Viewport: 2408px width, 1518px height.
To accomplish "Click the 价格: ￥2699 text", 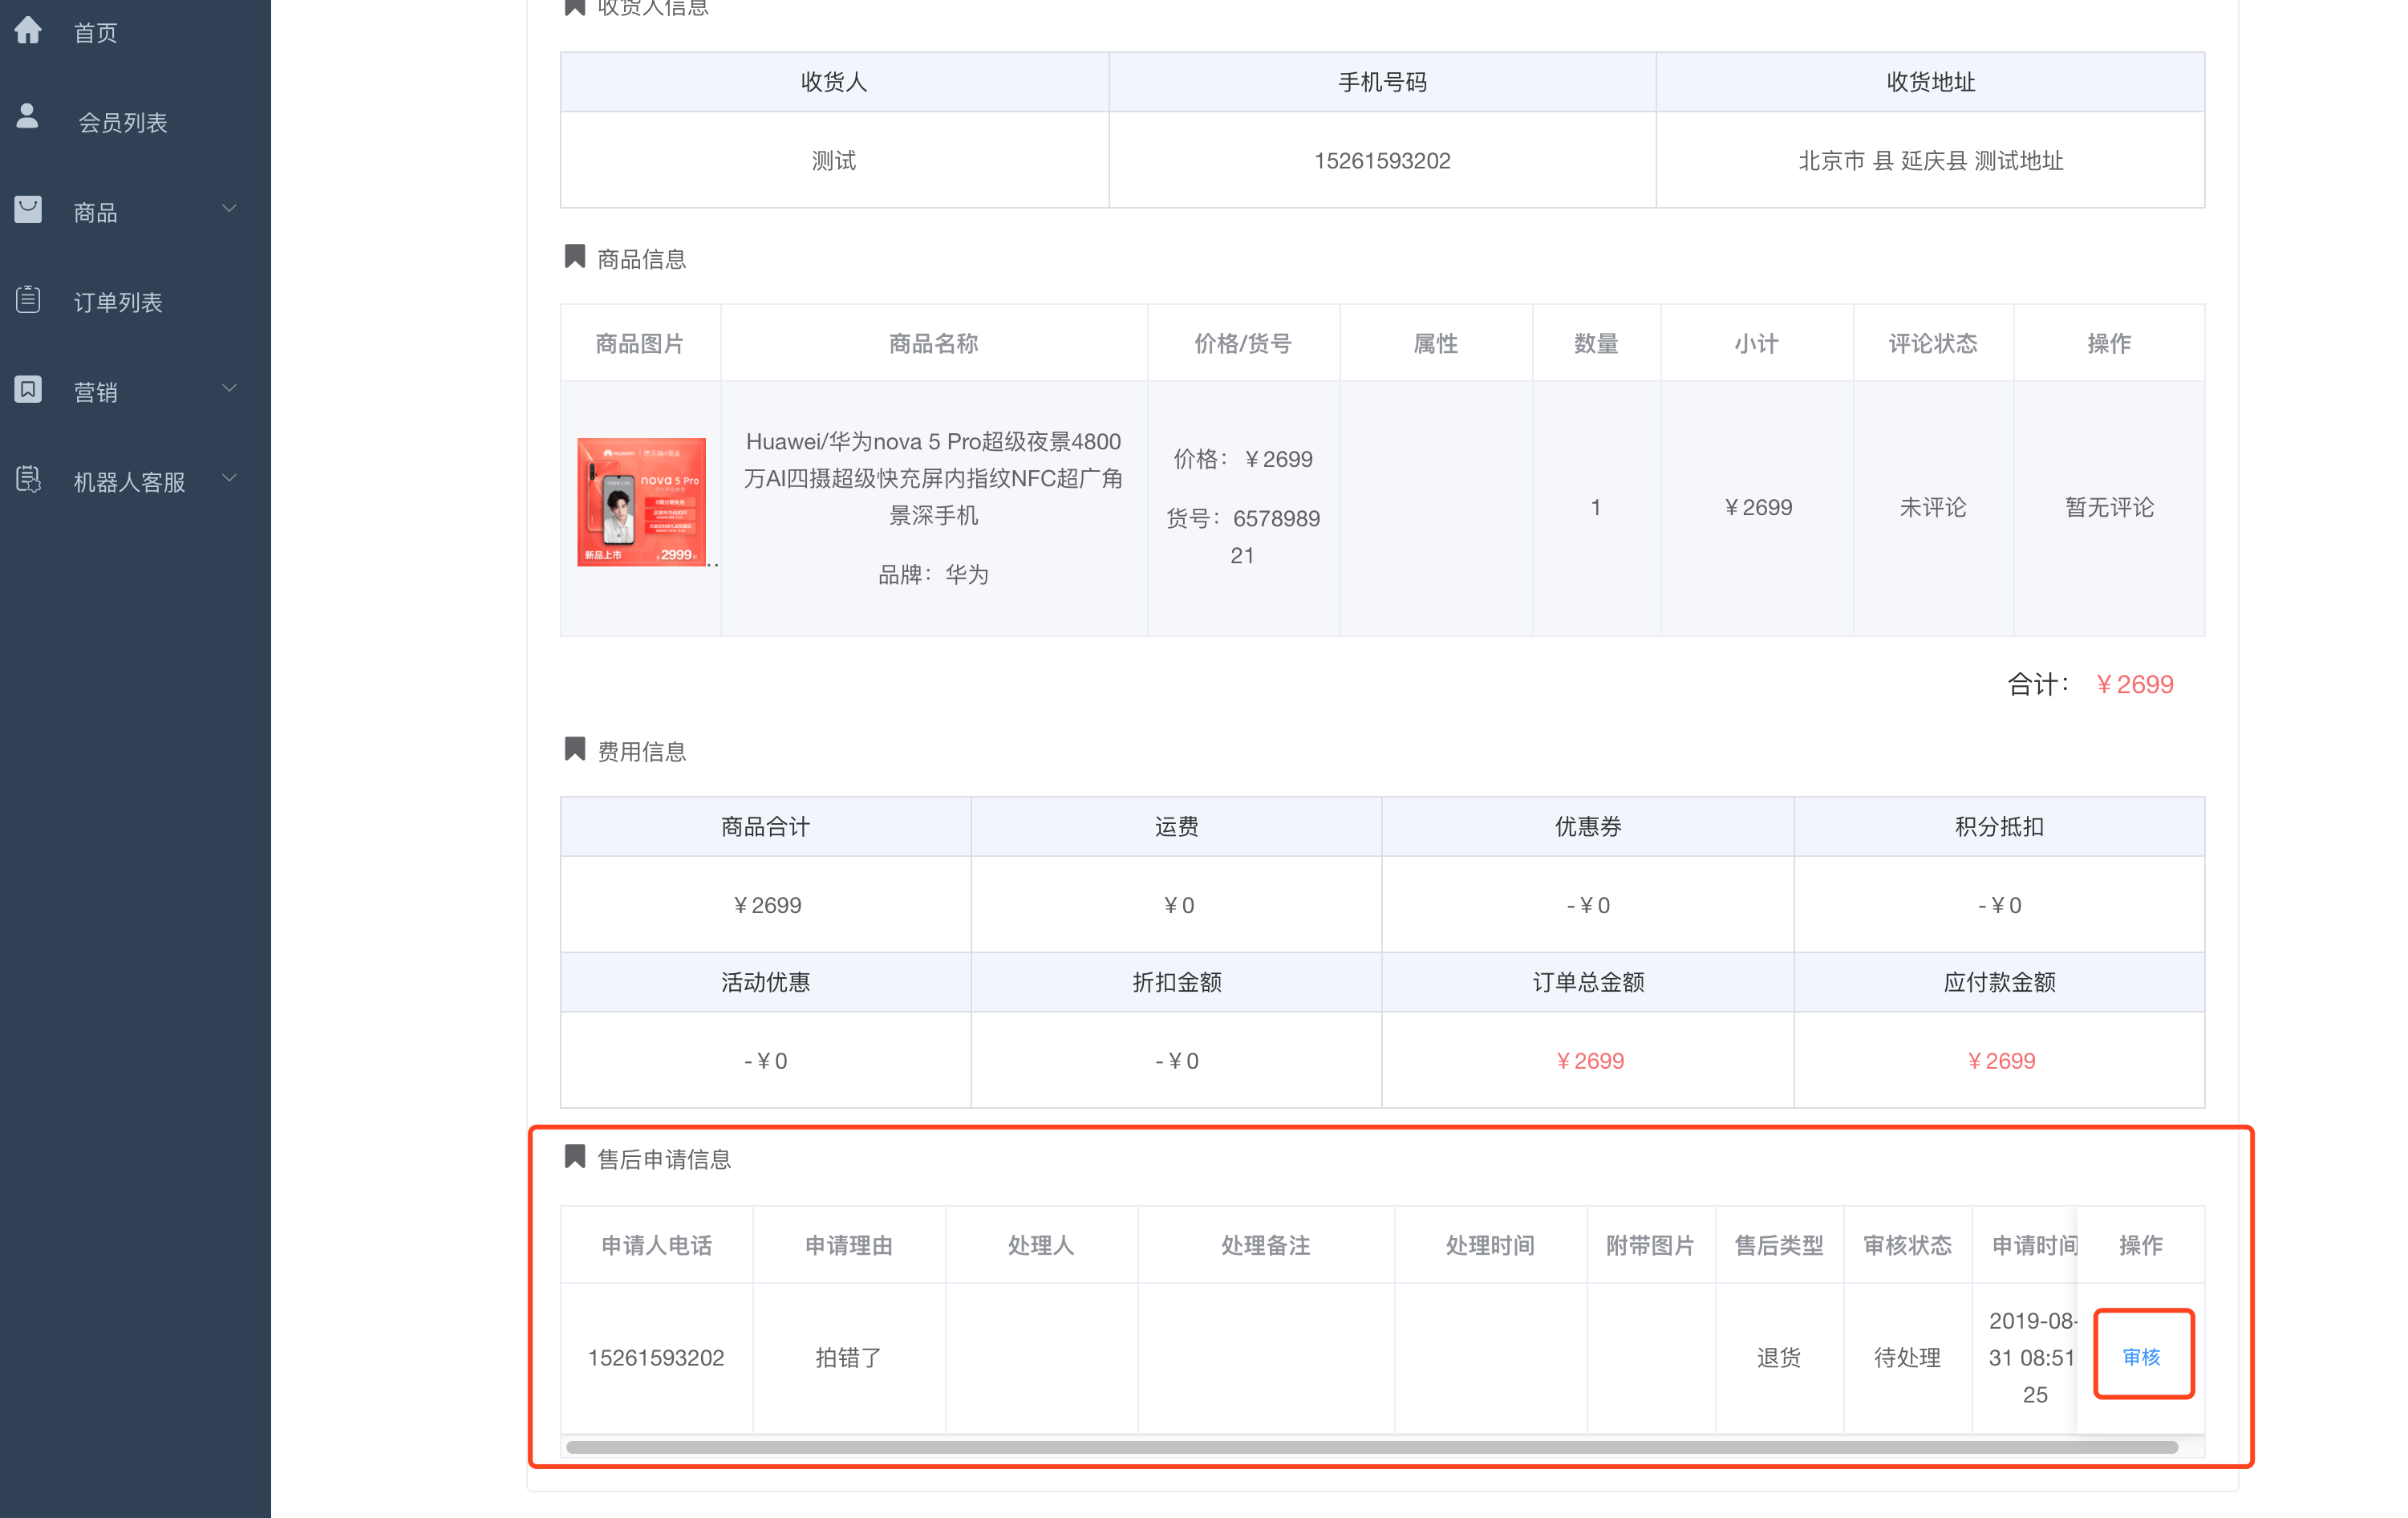I will click(x=1243, y=460).
